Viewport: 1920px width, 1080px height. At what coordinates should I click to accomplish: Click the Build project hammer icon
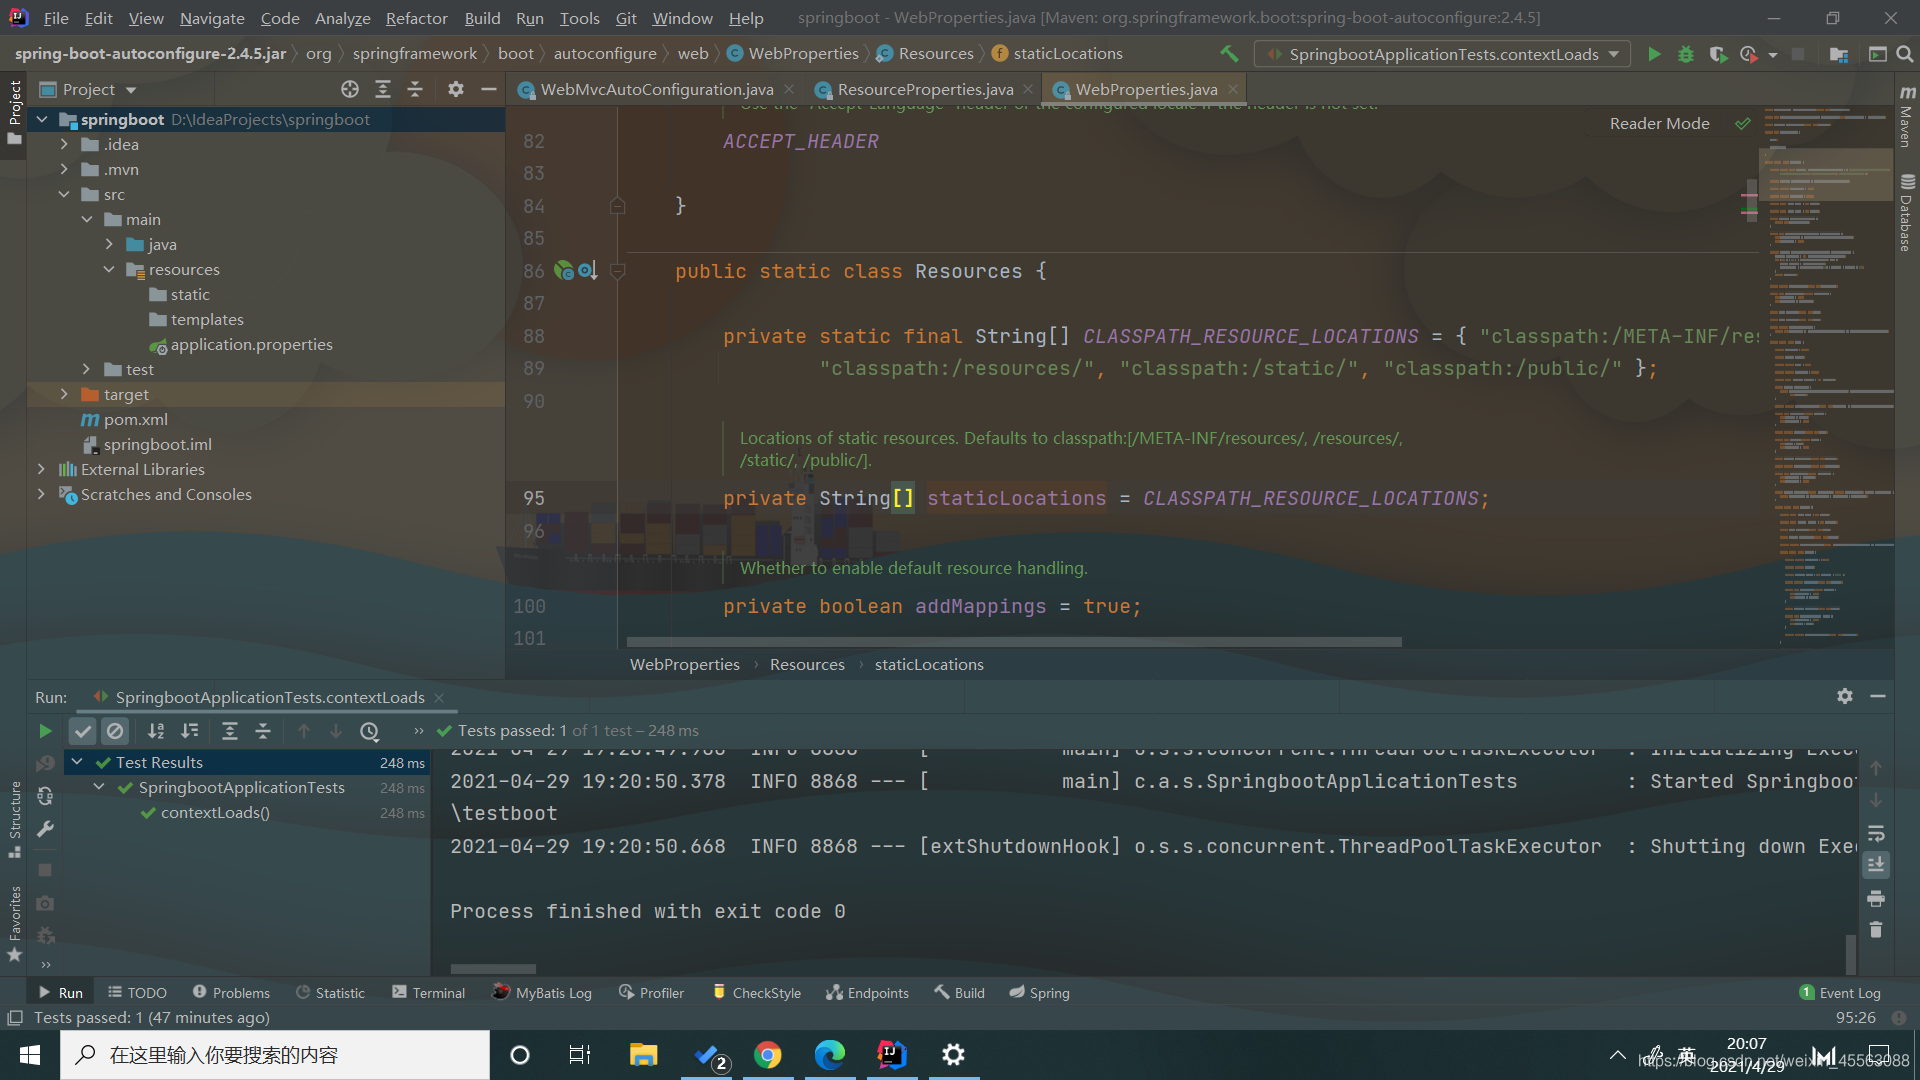click(x=1229, y=54)
